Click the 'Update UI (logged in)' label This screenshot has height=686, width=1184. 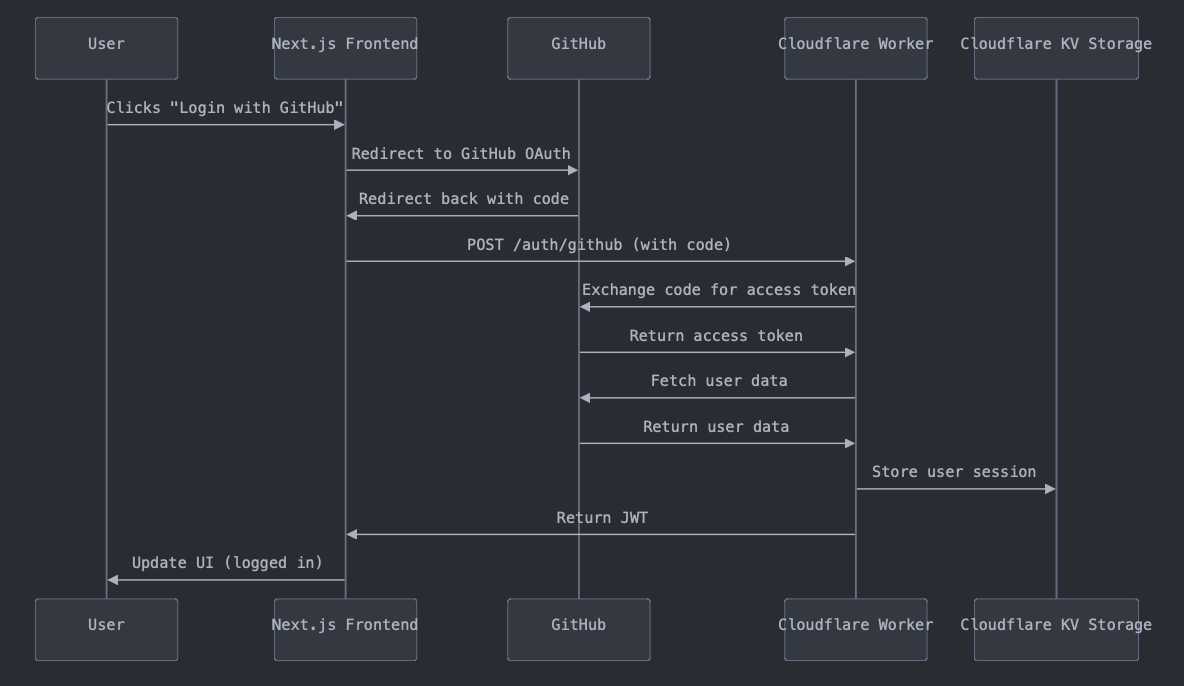pos(227,563)
